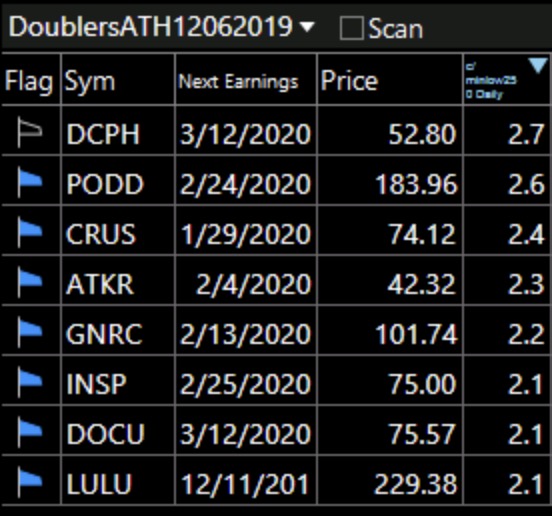Screen dimensions: 552x516
Task: Click the flag icon beside ATKR
Action: (x=30, y=283)
